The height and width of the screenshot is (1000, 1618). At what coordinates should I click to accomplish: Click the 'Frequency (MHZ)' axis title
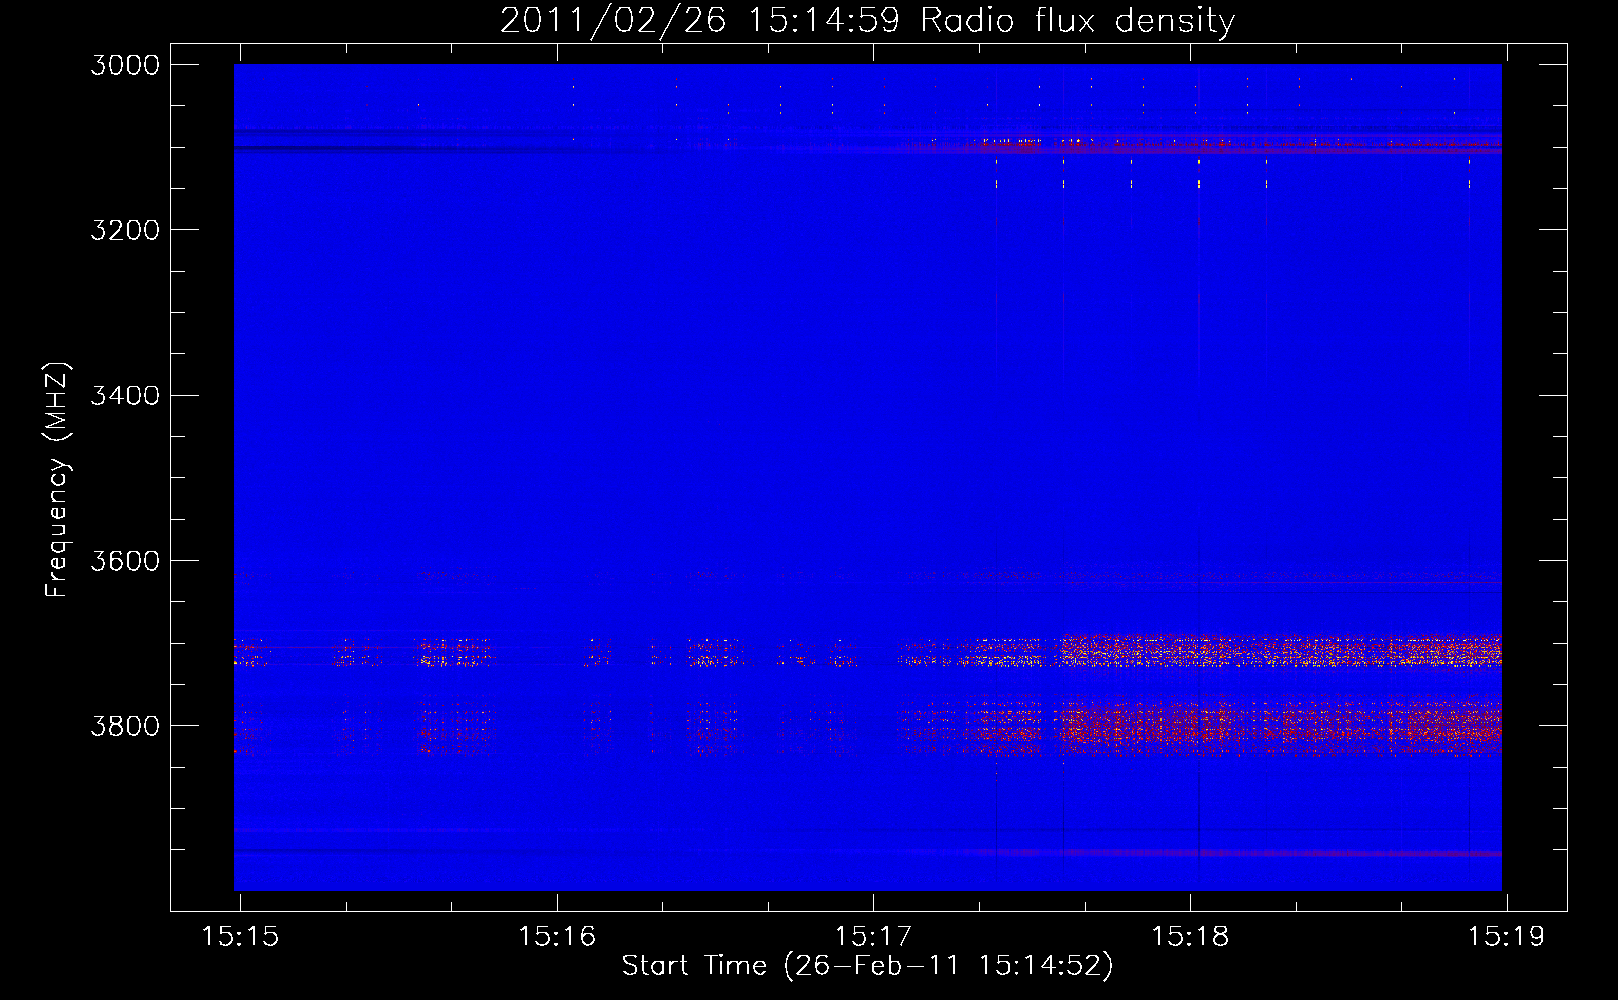coord(56,479)
